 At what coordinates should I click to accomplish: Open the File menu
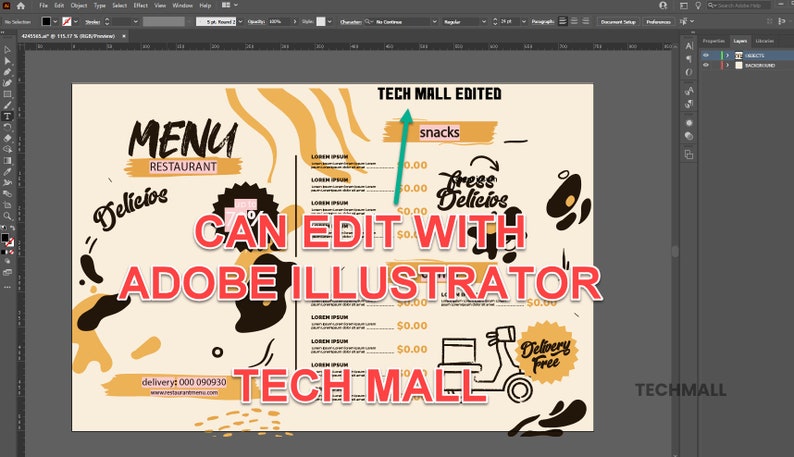[44, 6]
